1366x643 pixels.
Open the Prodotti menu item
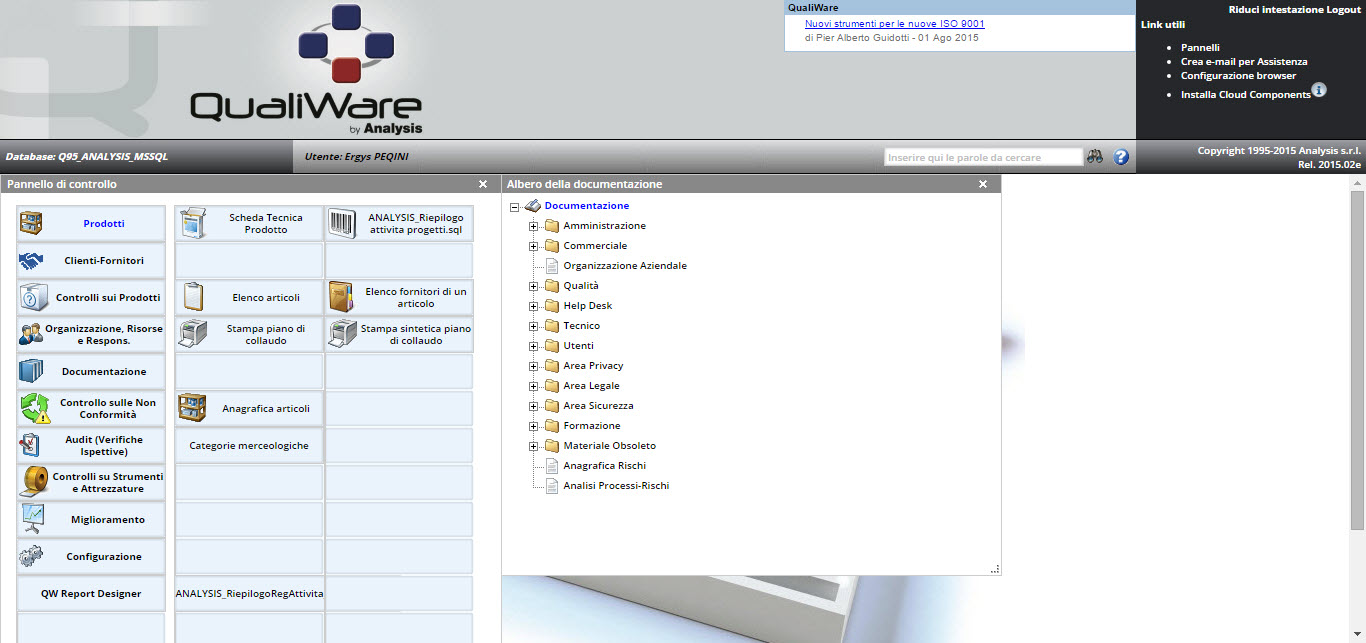click(103, 224)
